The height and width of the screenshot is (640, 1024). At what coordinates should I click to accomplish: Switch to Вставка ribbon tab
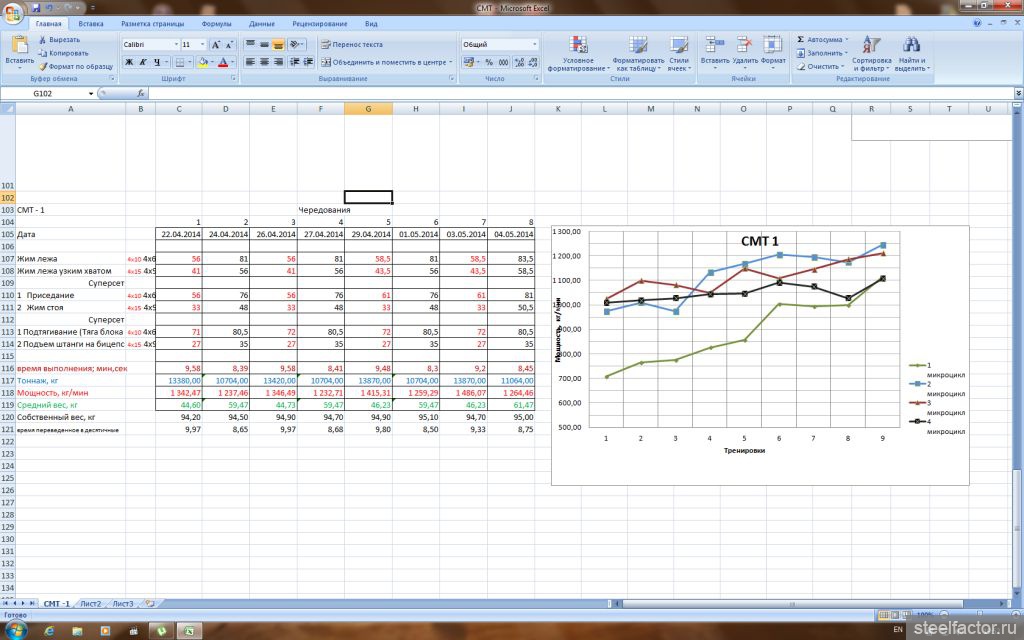tap(91, 24)
